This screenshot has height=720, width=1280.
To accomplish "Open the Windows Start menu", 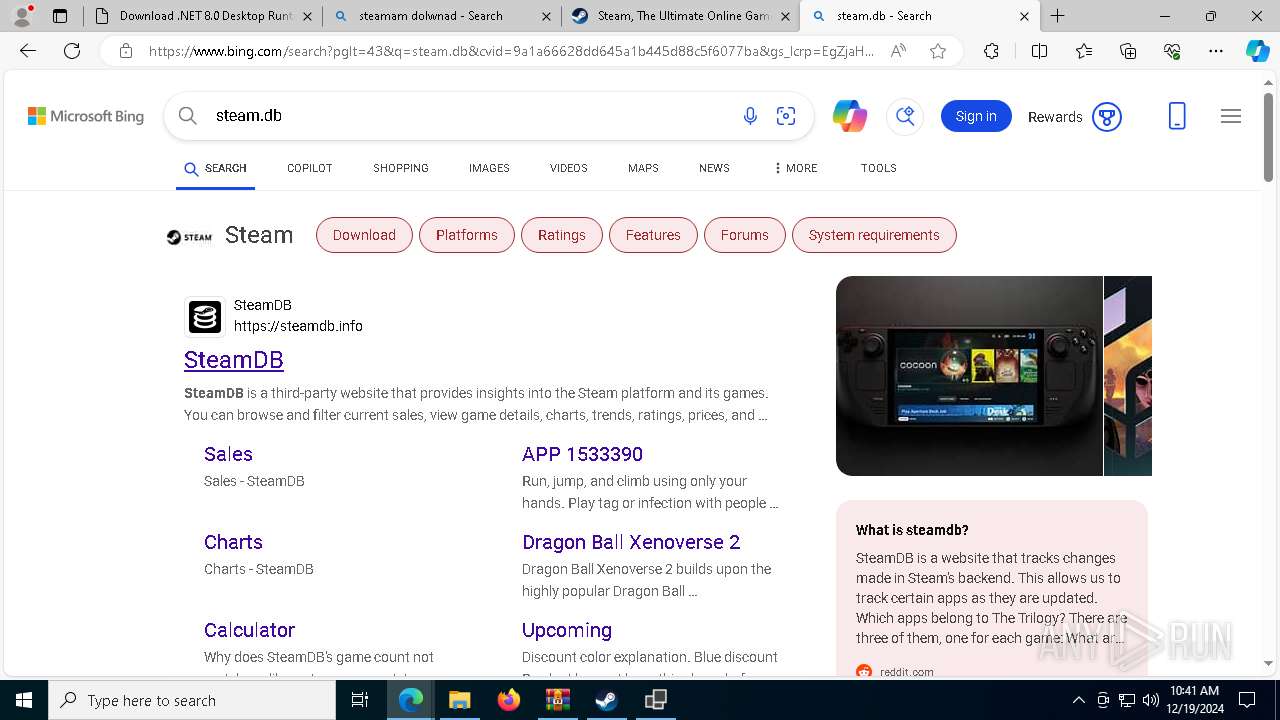I will (x=24, y=700).
